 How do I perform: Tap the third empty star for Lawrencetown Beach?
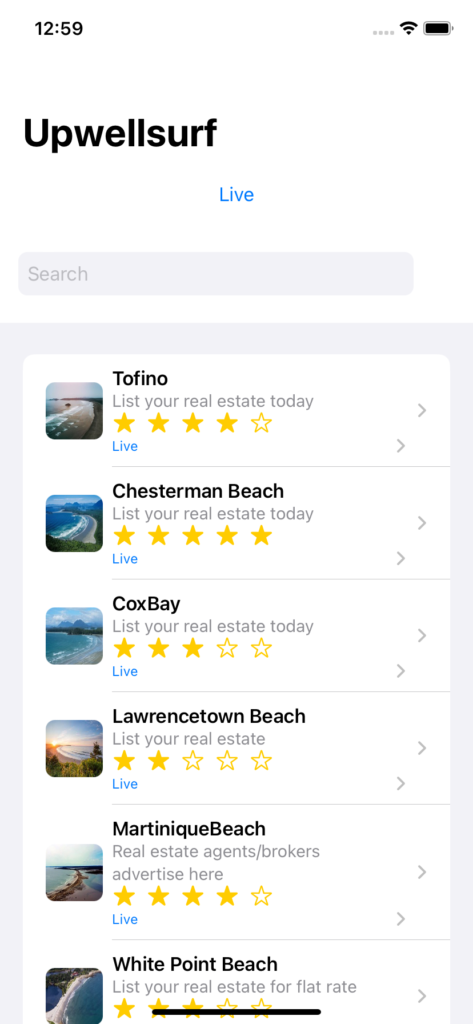[193, 761]
